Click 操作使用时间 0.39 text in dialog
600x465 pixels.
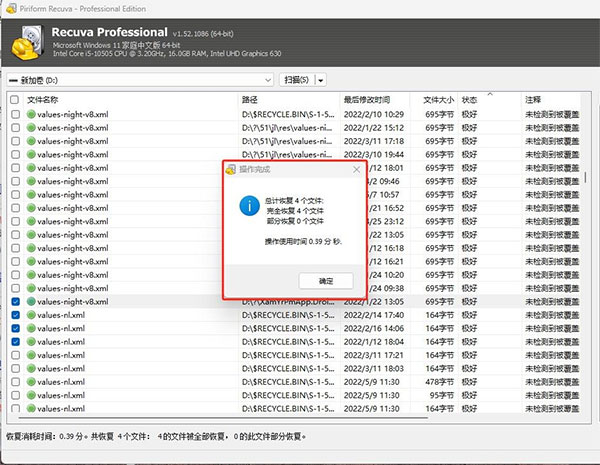coord(303,241)
